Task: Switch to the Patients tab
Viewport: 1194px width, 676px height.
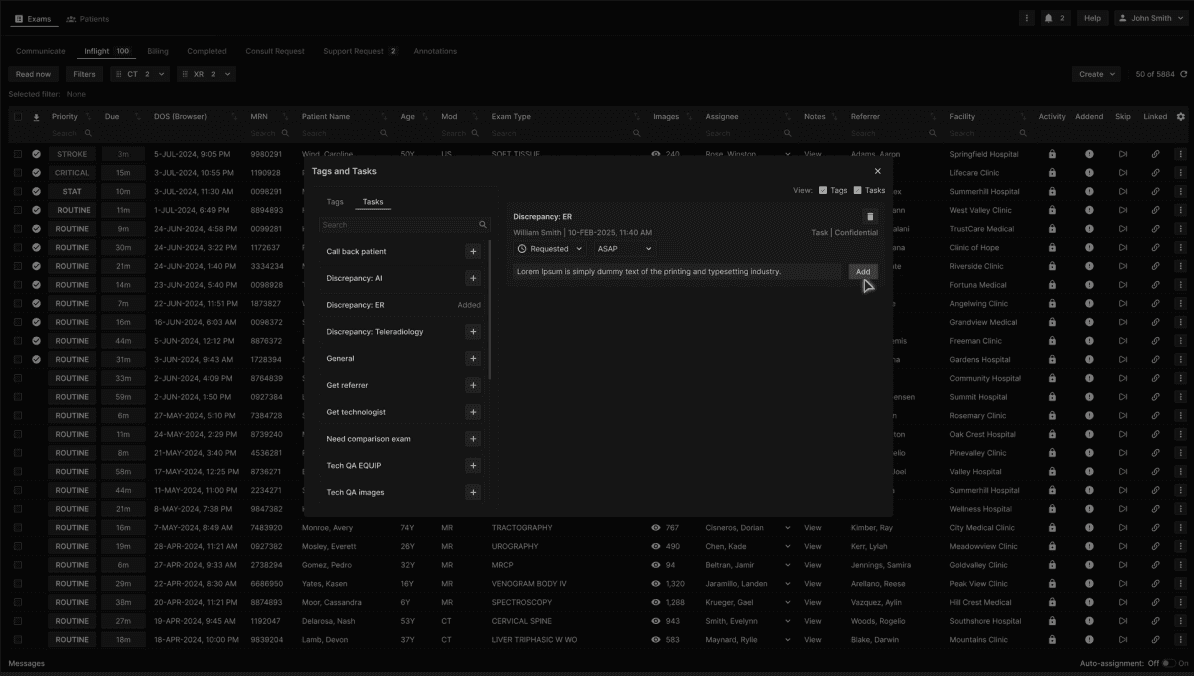Action: [88, 19]
